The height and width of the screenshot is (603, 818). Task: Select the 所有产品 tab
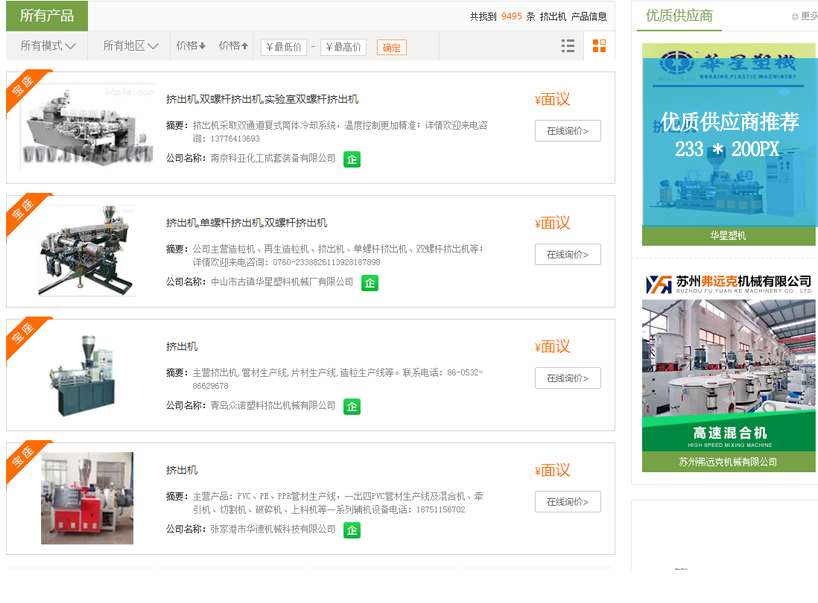click(x=47, y=16)
